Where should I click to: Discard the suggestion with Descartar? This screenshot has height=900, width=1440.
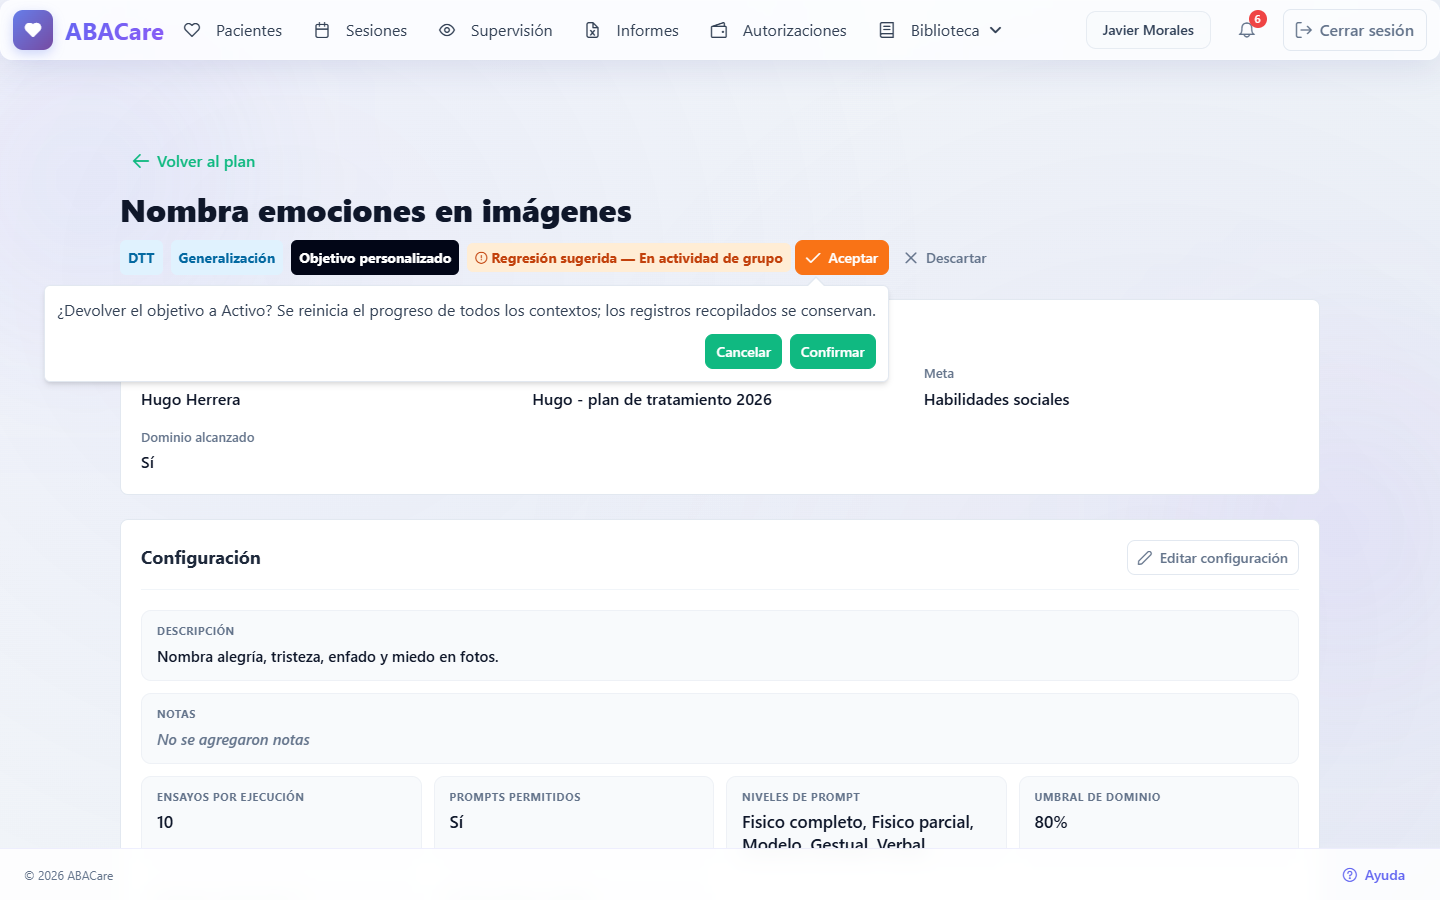coord(945,258)
